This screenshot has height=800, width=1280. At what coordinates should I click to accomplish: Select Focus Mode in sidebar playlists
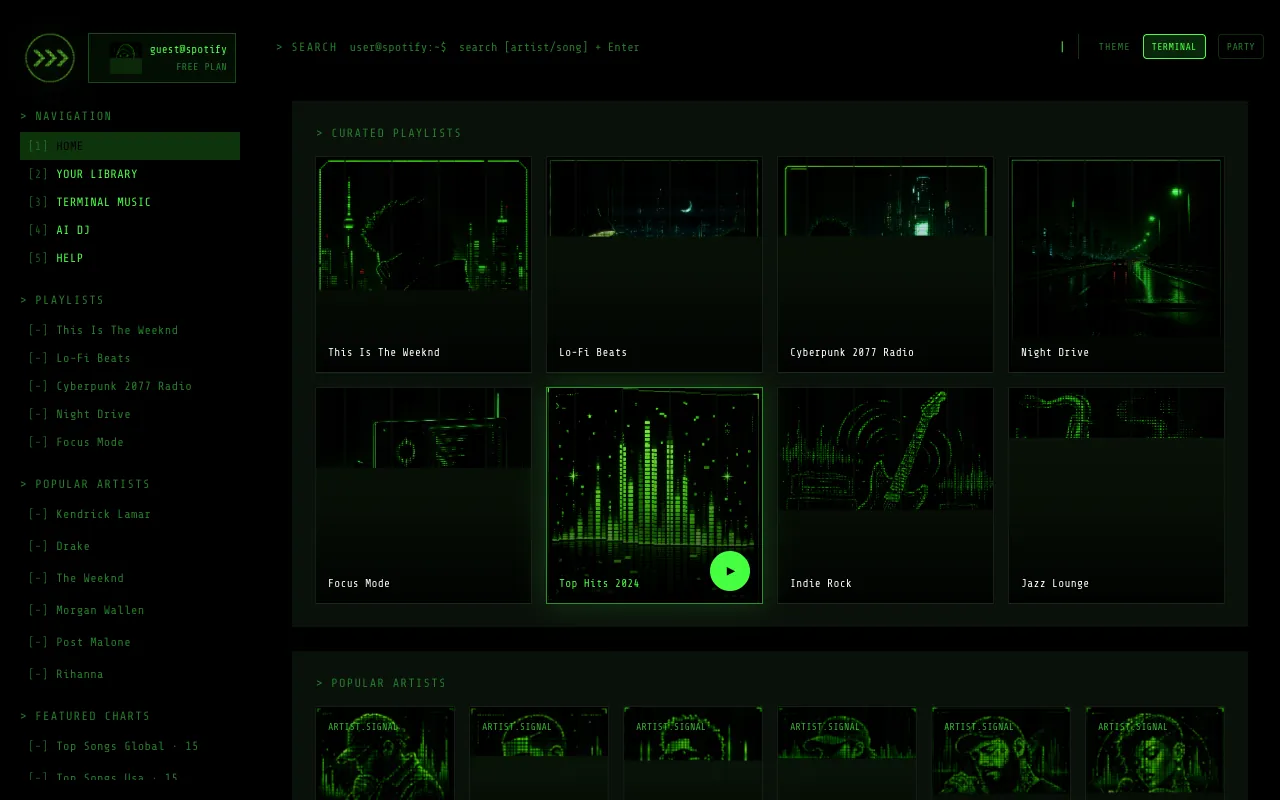click(130, 442)
